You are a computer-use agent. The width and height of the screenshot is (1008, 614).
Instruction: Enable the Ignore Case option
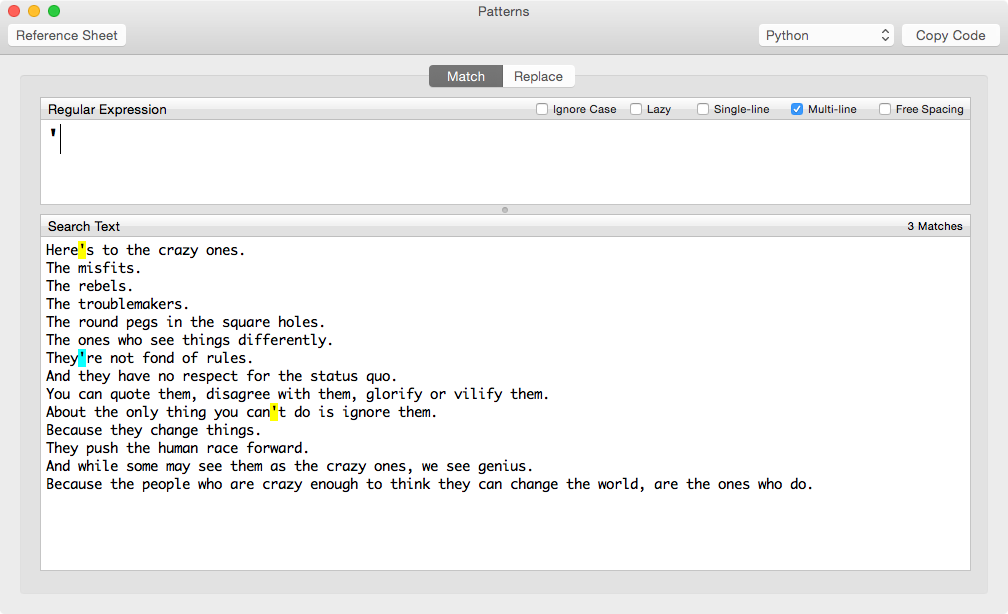tap(542, 109)
